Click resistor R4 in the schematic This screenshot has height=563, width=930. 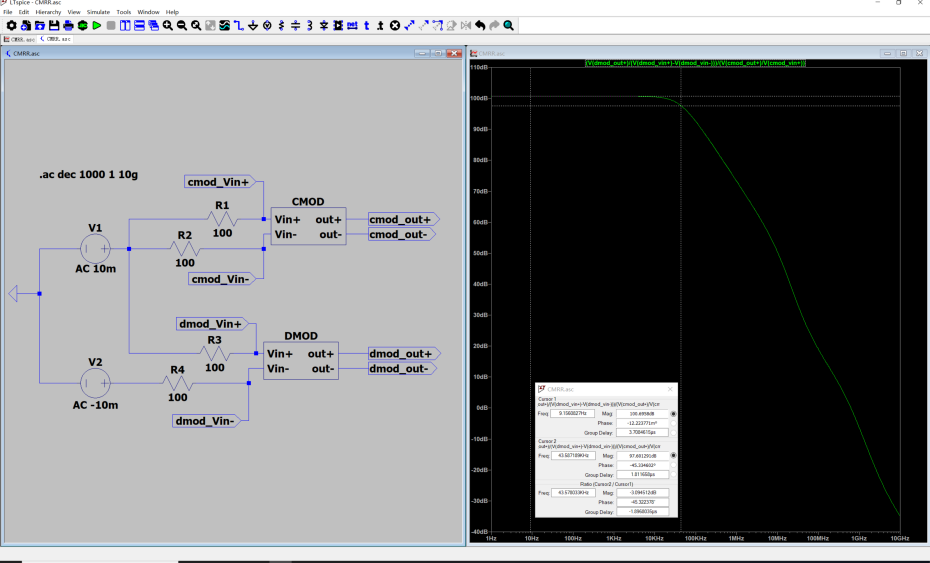point(177,383)
